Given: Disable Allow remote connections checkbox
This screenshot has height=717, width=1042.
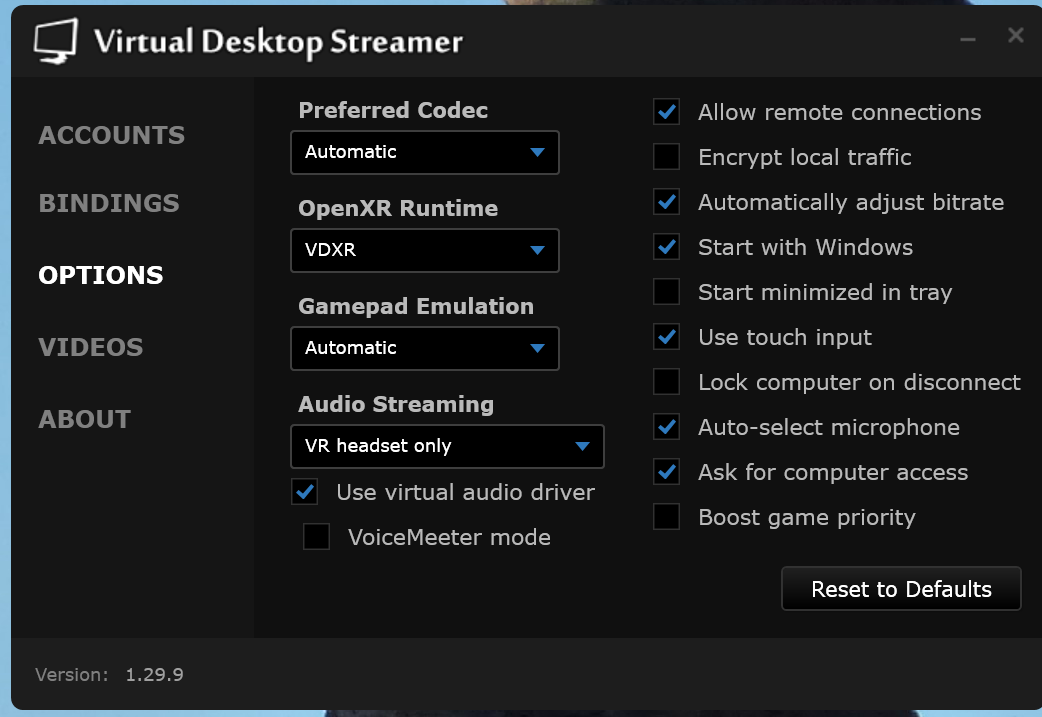Looking at the screenshot, I should (667, 112).
